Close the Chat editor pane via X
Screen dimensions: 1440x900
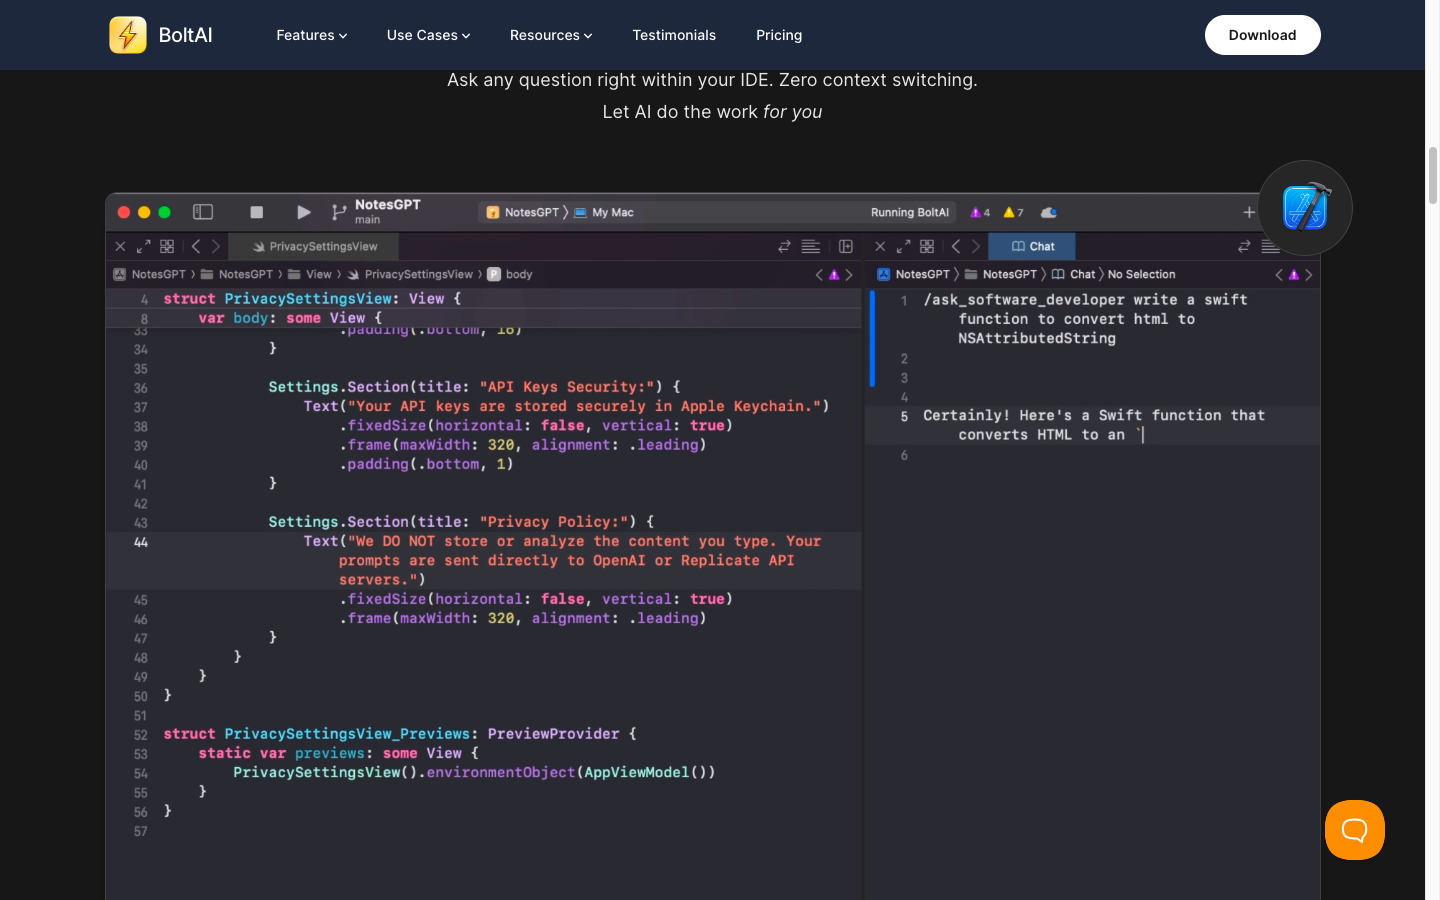(x=880, y=246)
